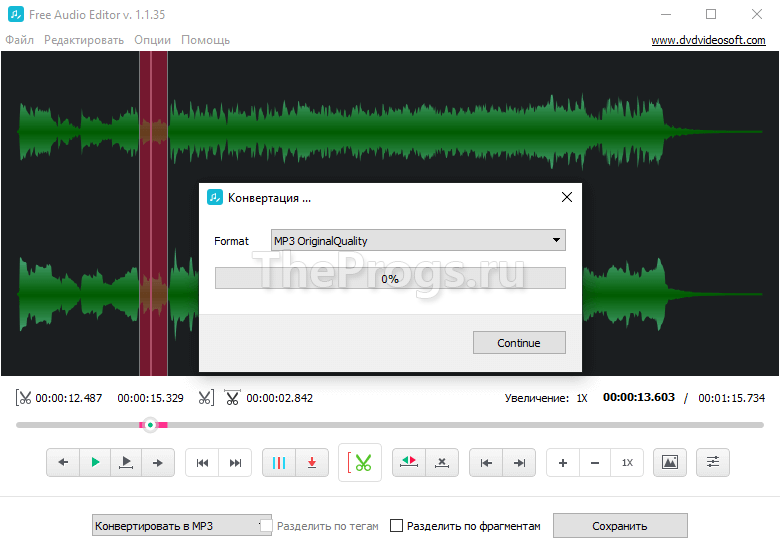
Task: Click the Free Audio Editor app logo
Action: (x=15, y=14)
